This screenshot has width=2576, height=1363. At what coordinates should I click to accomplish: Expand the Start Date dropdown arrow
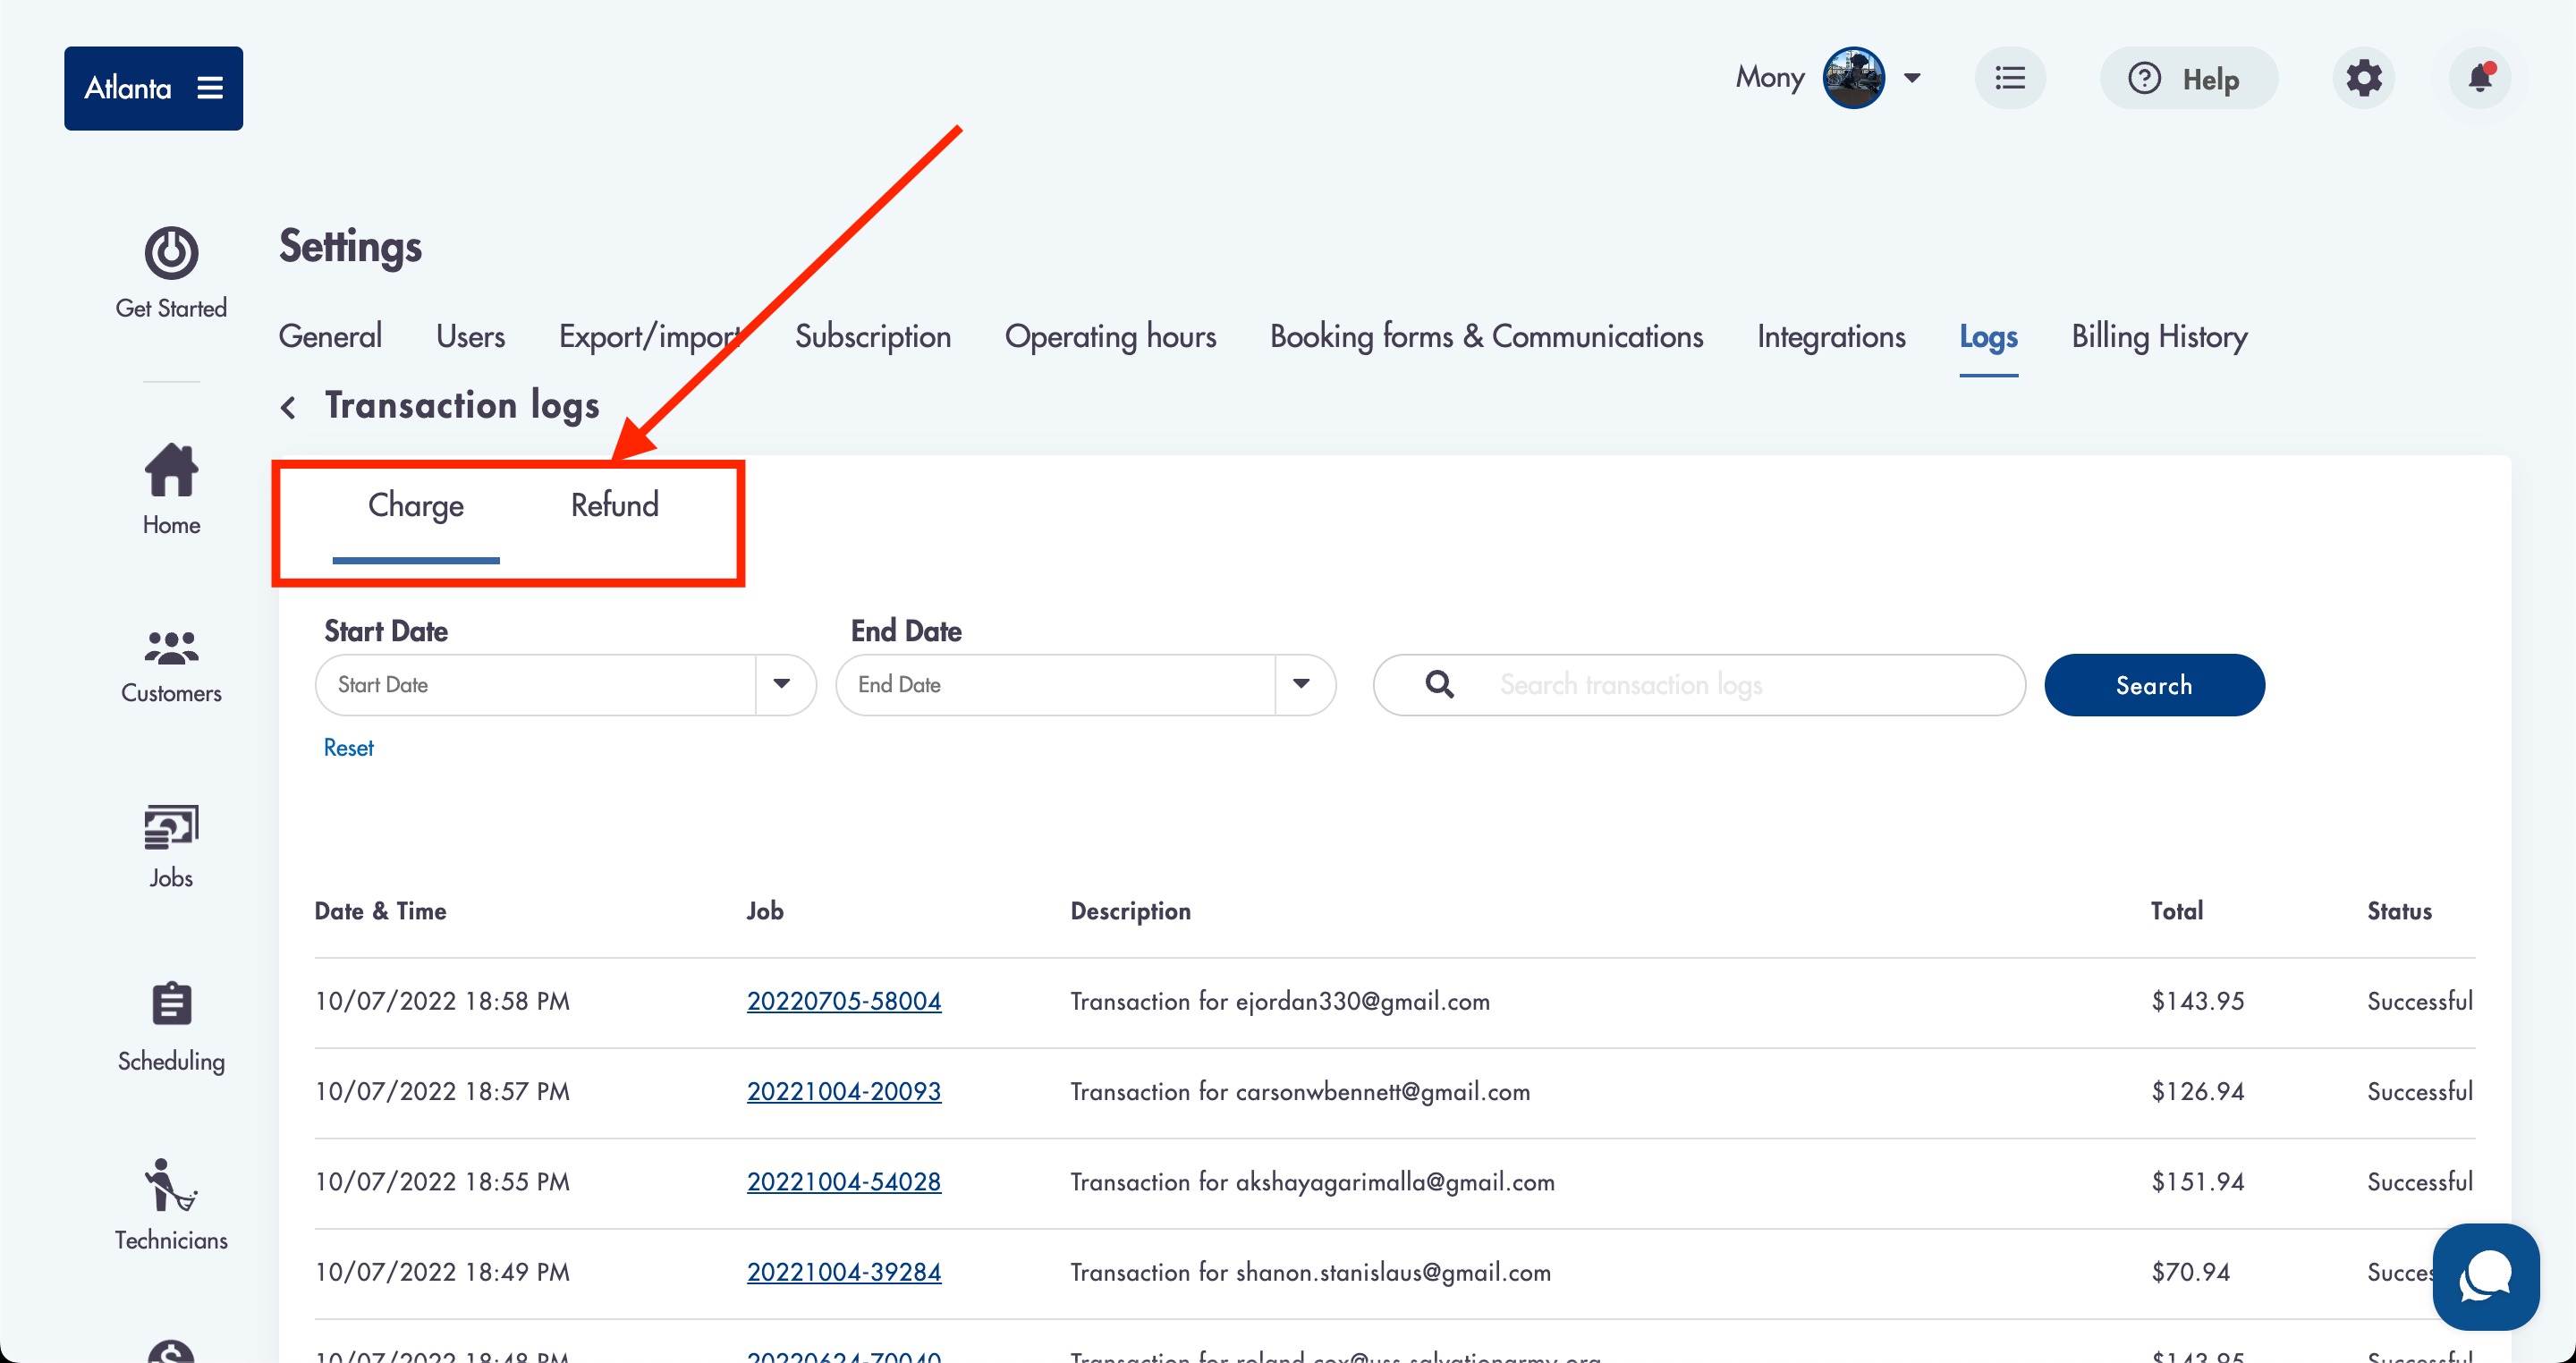[x=782, y=684]
